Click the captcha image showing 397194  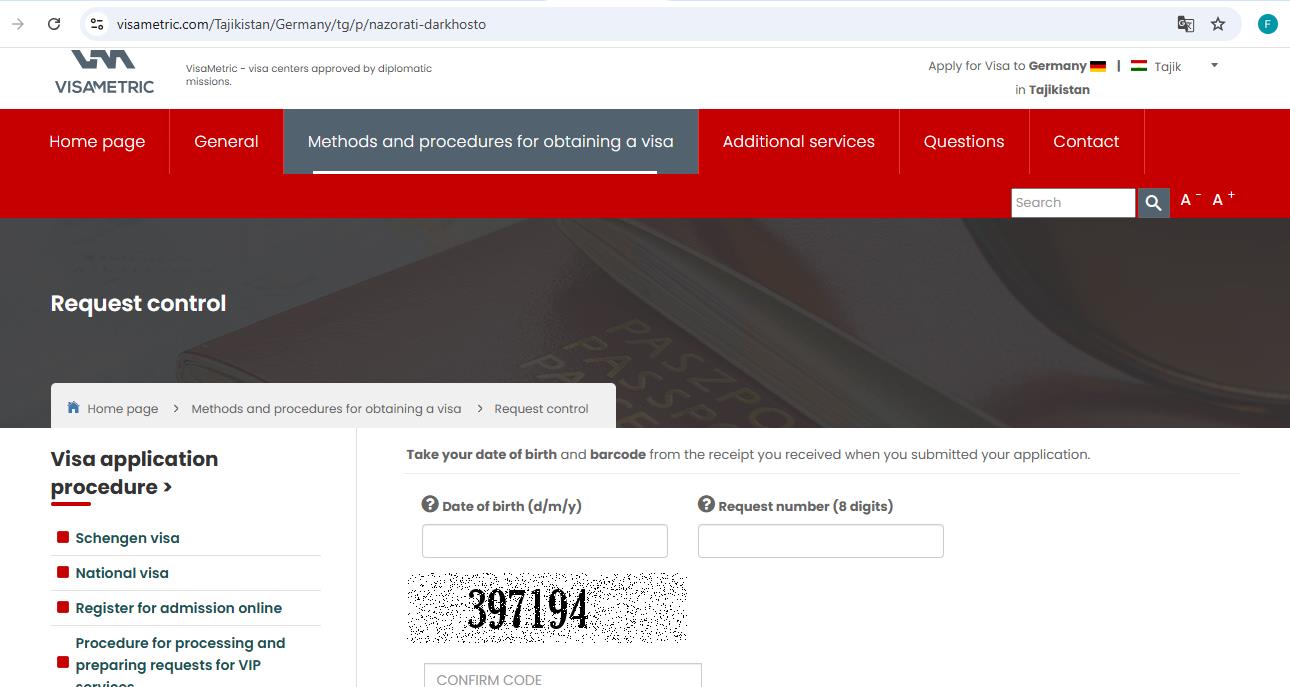pyautogui.click(x=546, y=606)
